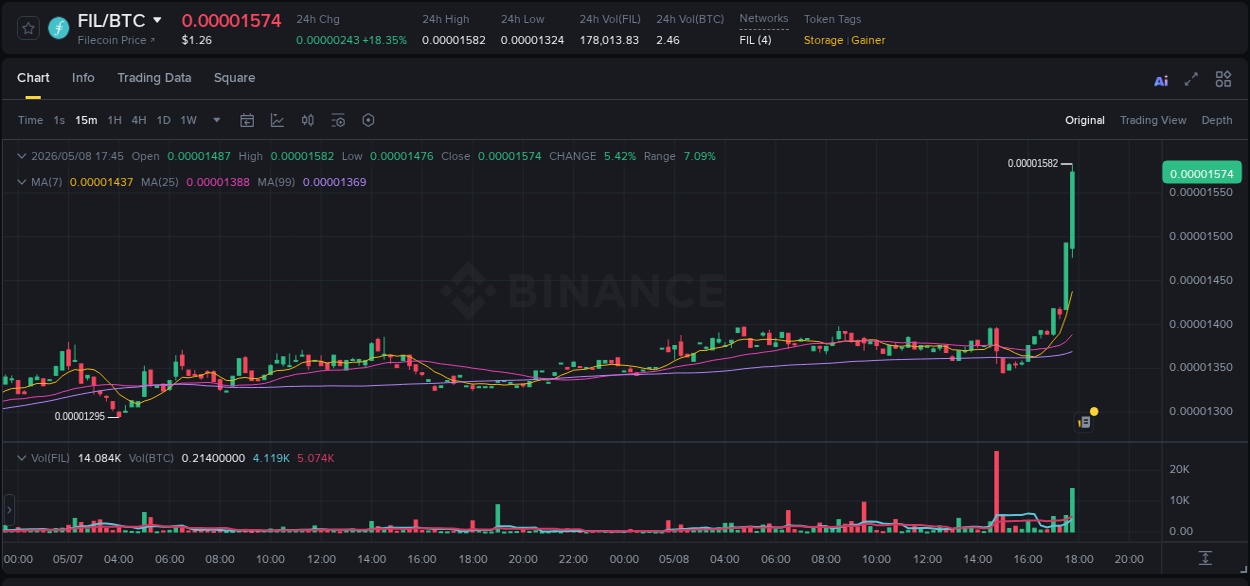This screenshot has width=1250, height=586.
Task: Click the 05/08 date axis label
Action: [674, 559]
